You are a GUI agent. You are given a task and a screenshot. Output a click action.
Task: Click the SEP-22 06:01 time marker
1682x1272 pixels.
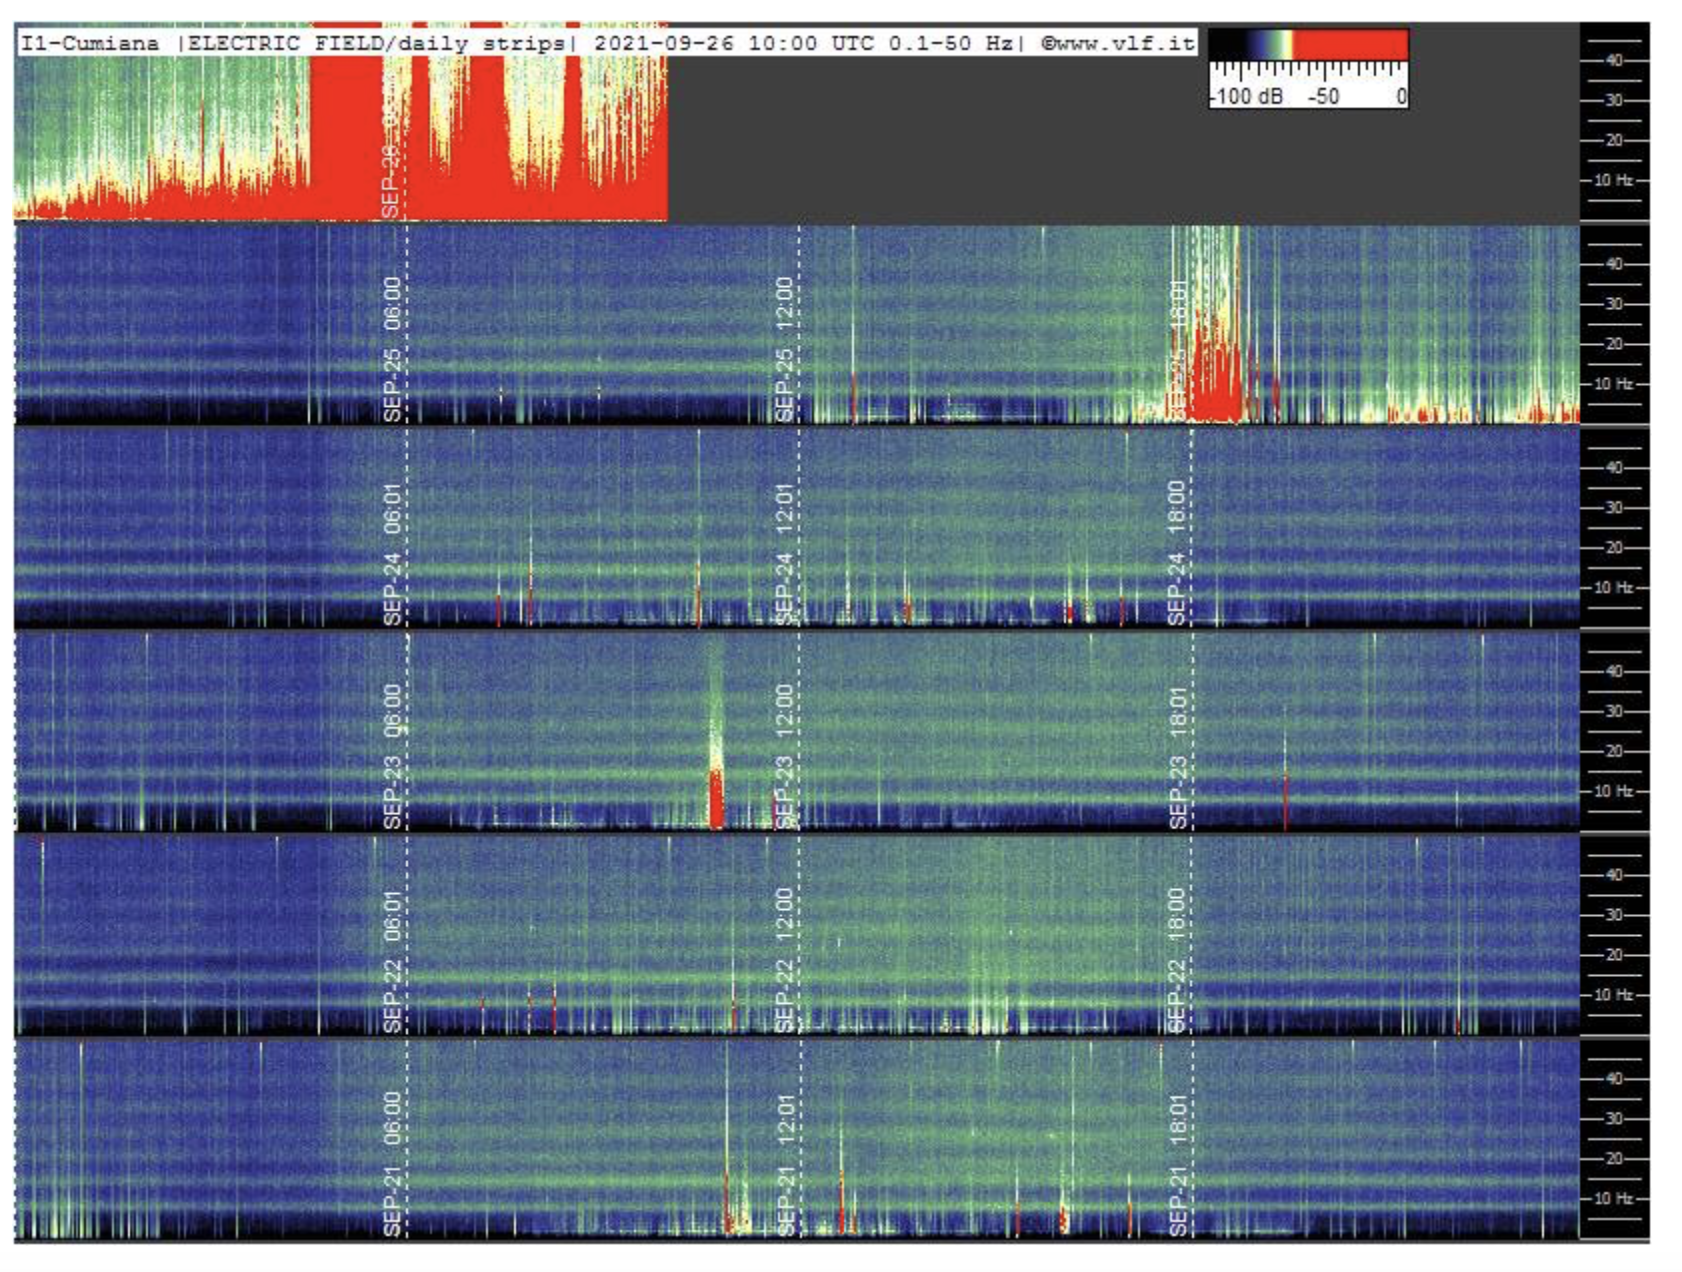click(392, 962)
